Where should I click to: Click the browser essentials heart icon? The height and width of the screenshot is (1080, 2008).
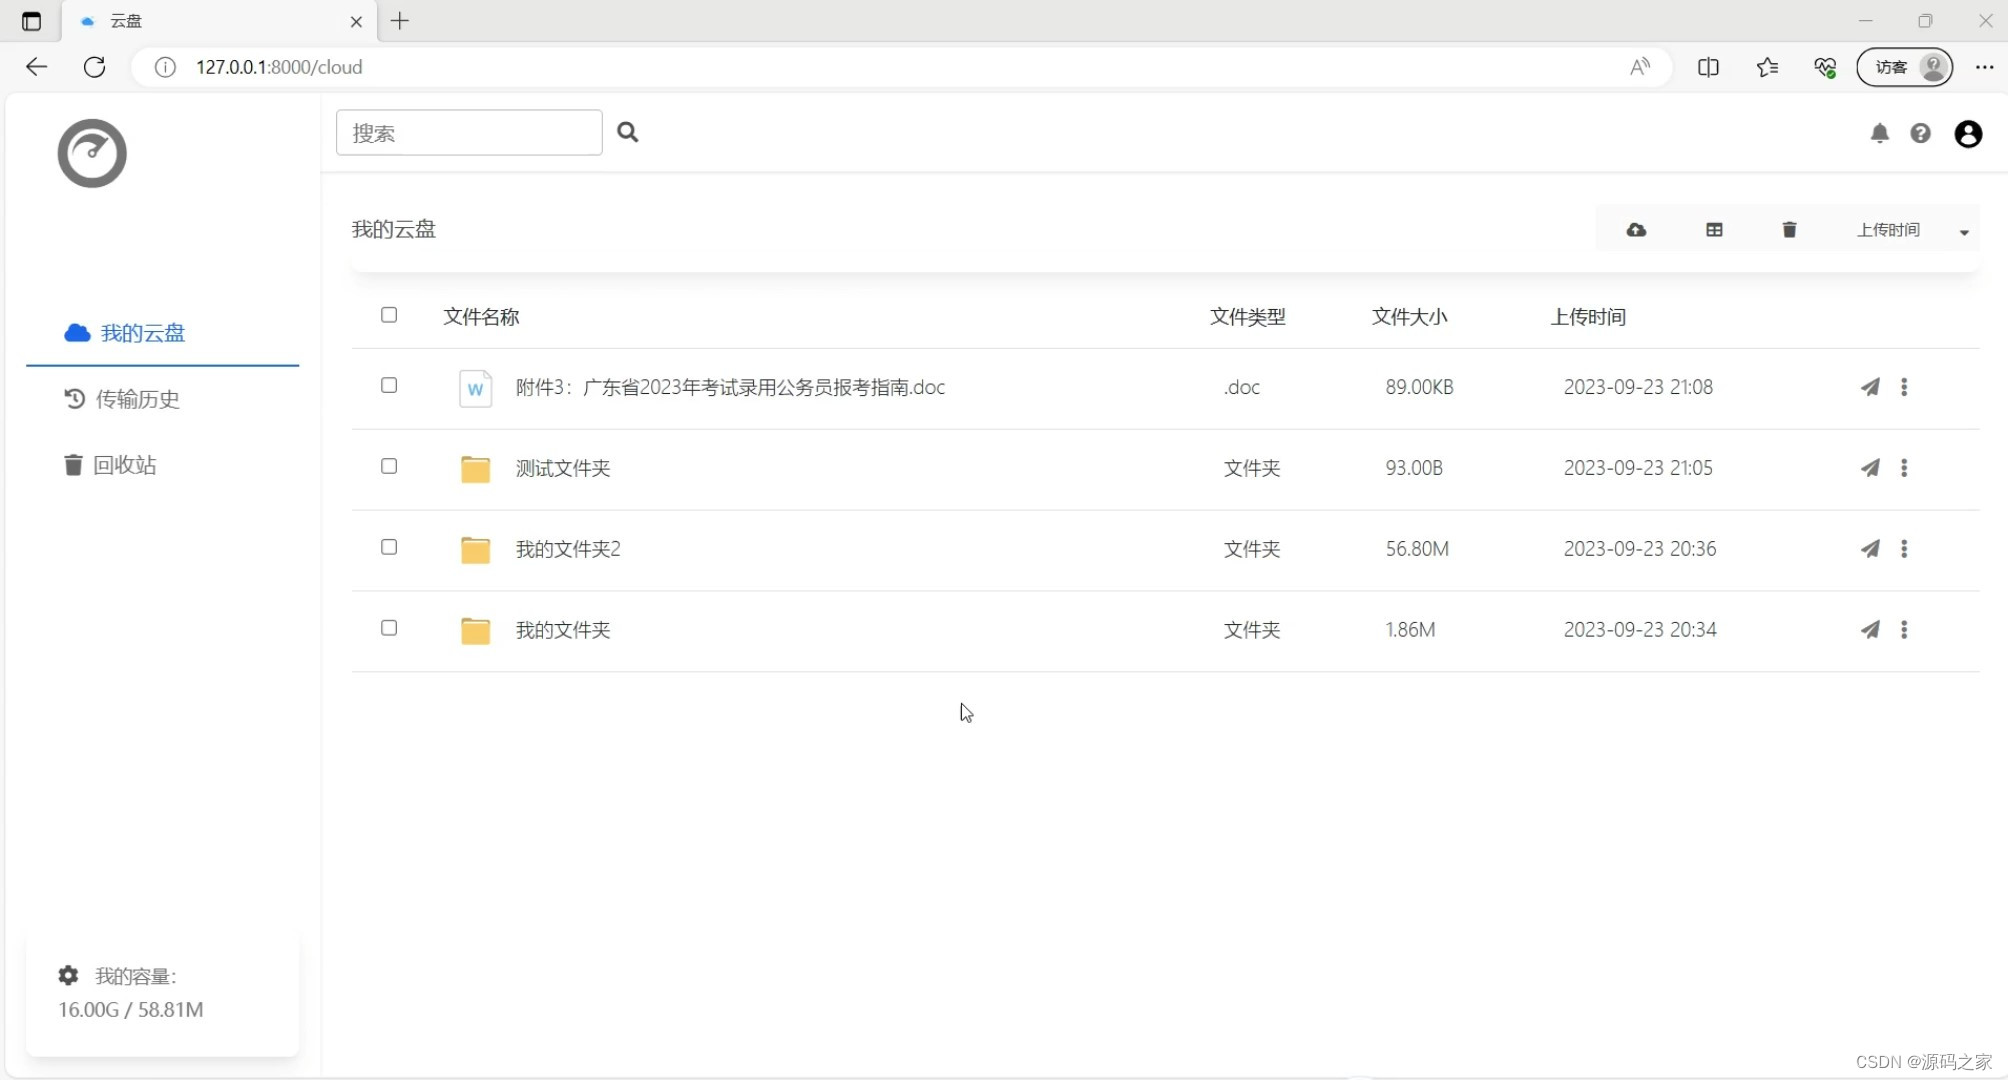tap(1825, 67)
